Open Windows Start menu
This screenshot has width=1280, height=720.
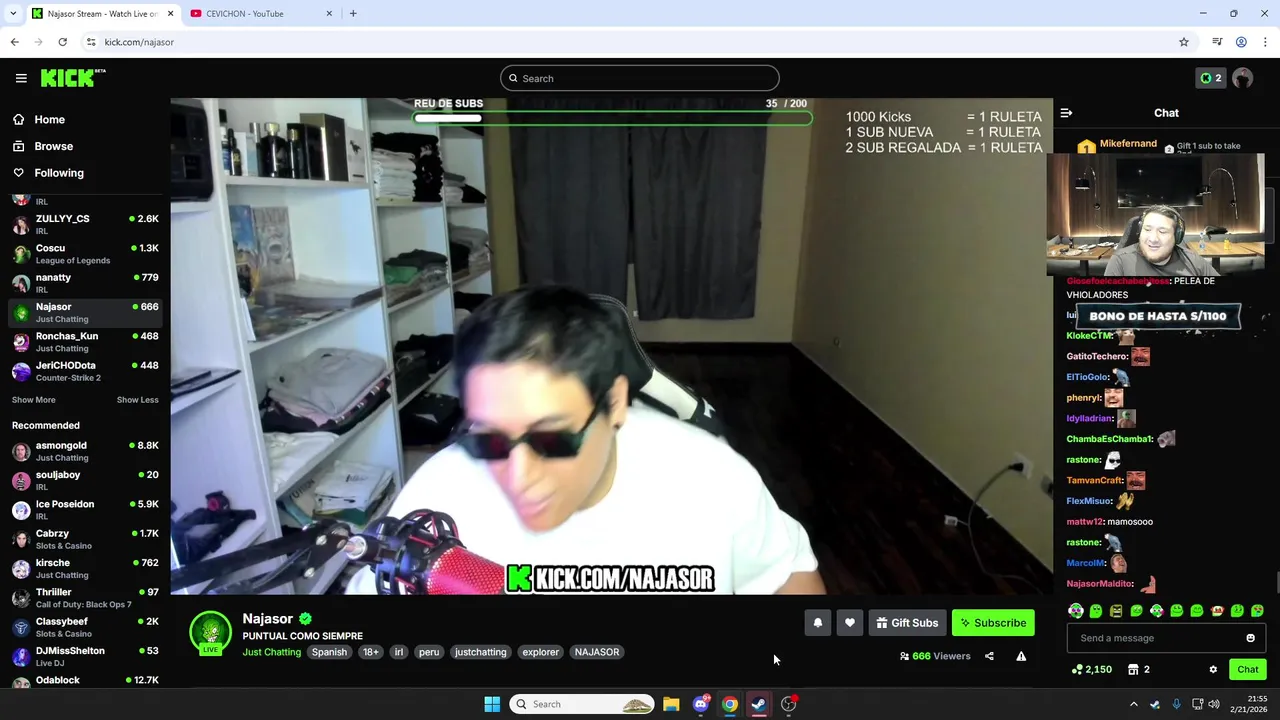click(x=492, y=704)
